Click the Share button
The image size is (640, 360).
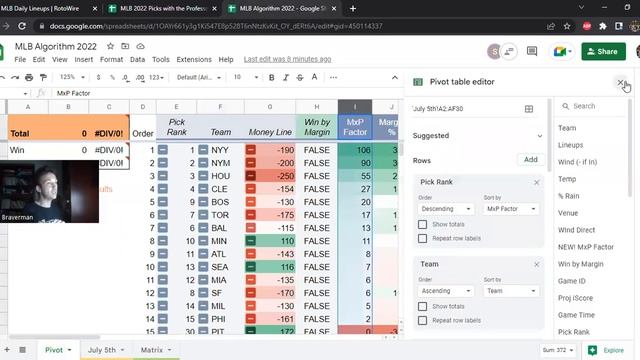(603, 51)
